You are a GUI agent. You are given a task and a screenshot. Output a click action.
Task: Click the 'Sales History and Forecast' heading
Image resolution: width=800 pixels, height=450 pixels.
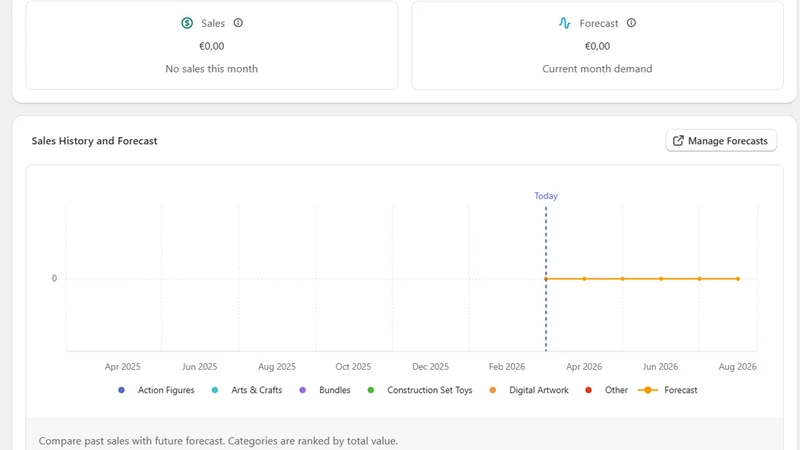(x=94, y=141)
